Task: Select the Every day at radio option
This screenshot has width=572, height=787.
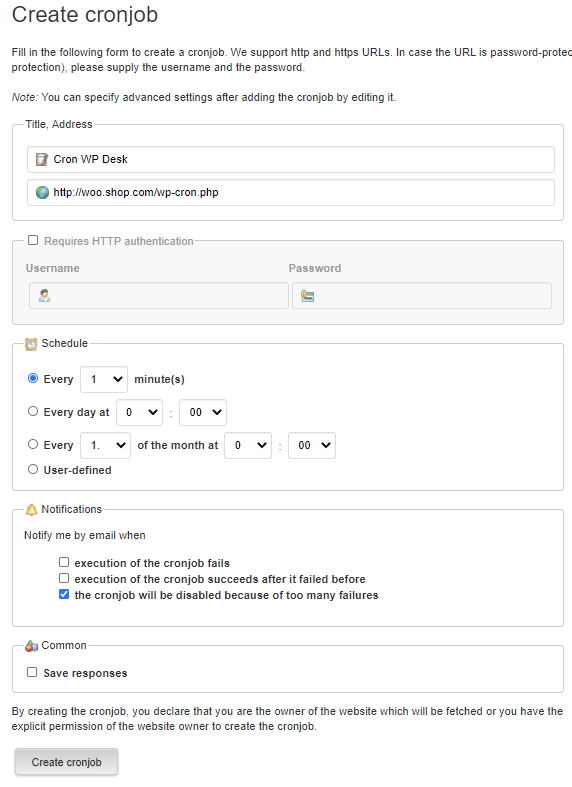Action: [x=33, y=412]
